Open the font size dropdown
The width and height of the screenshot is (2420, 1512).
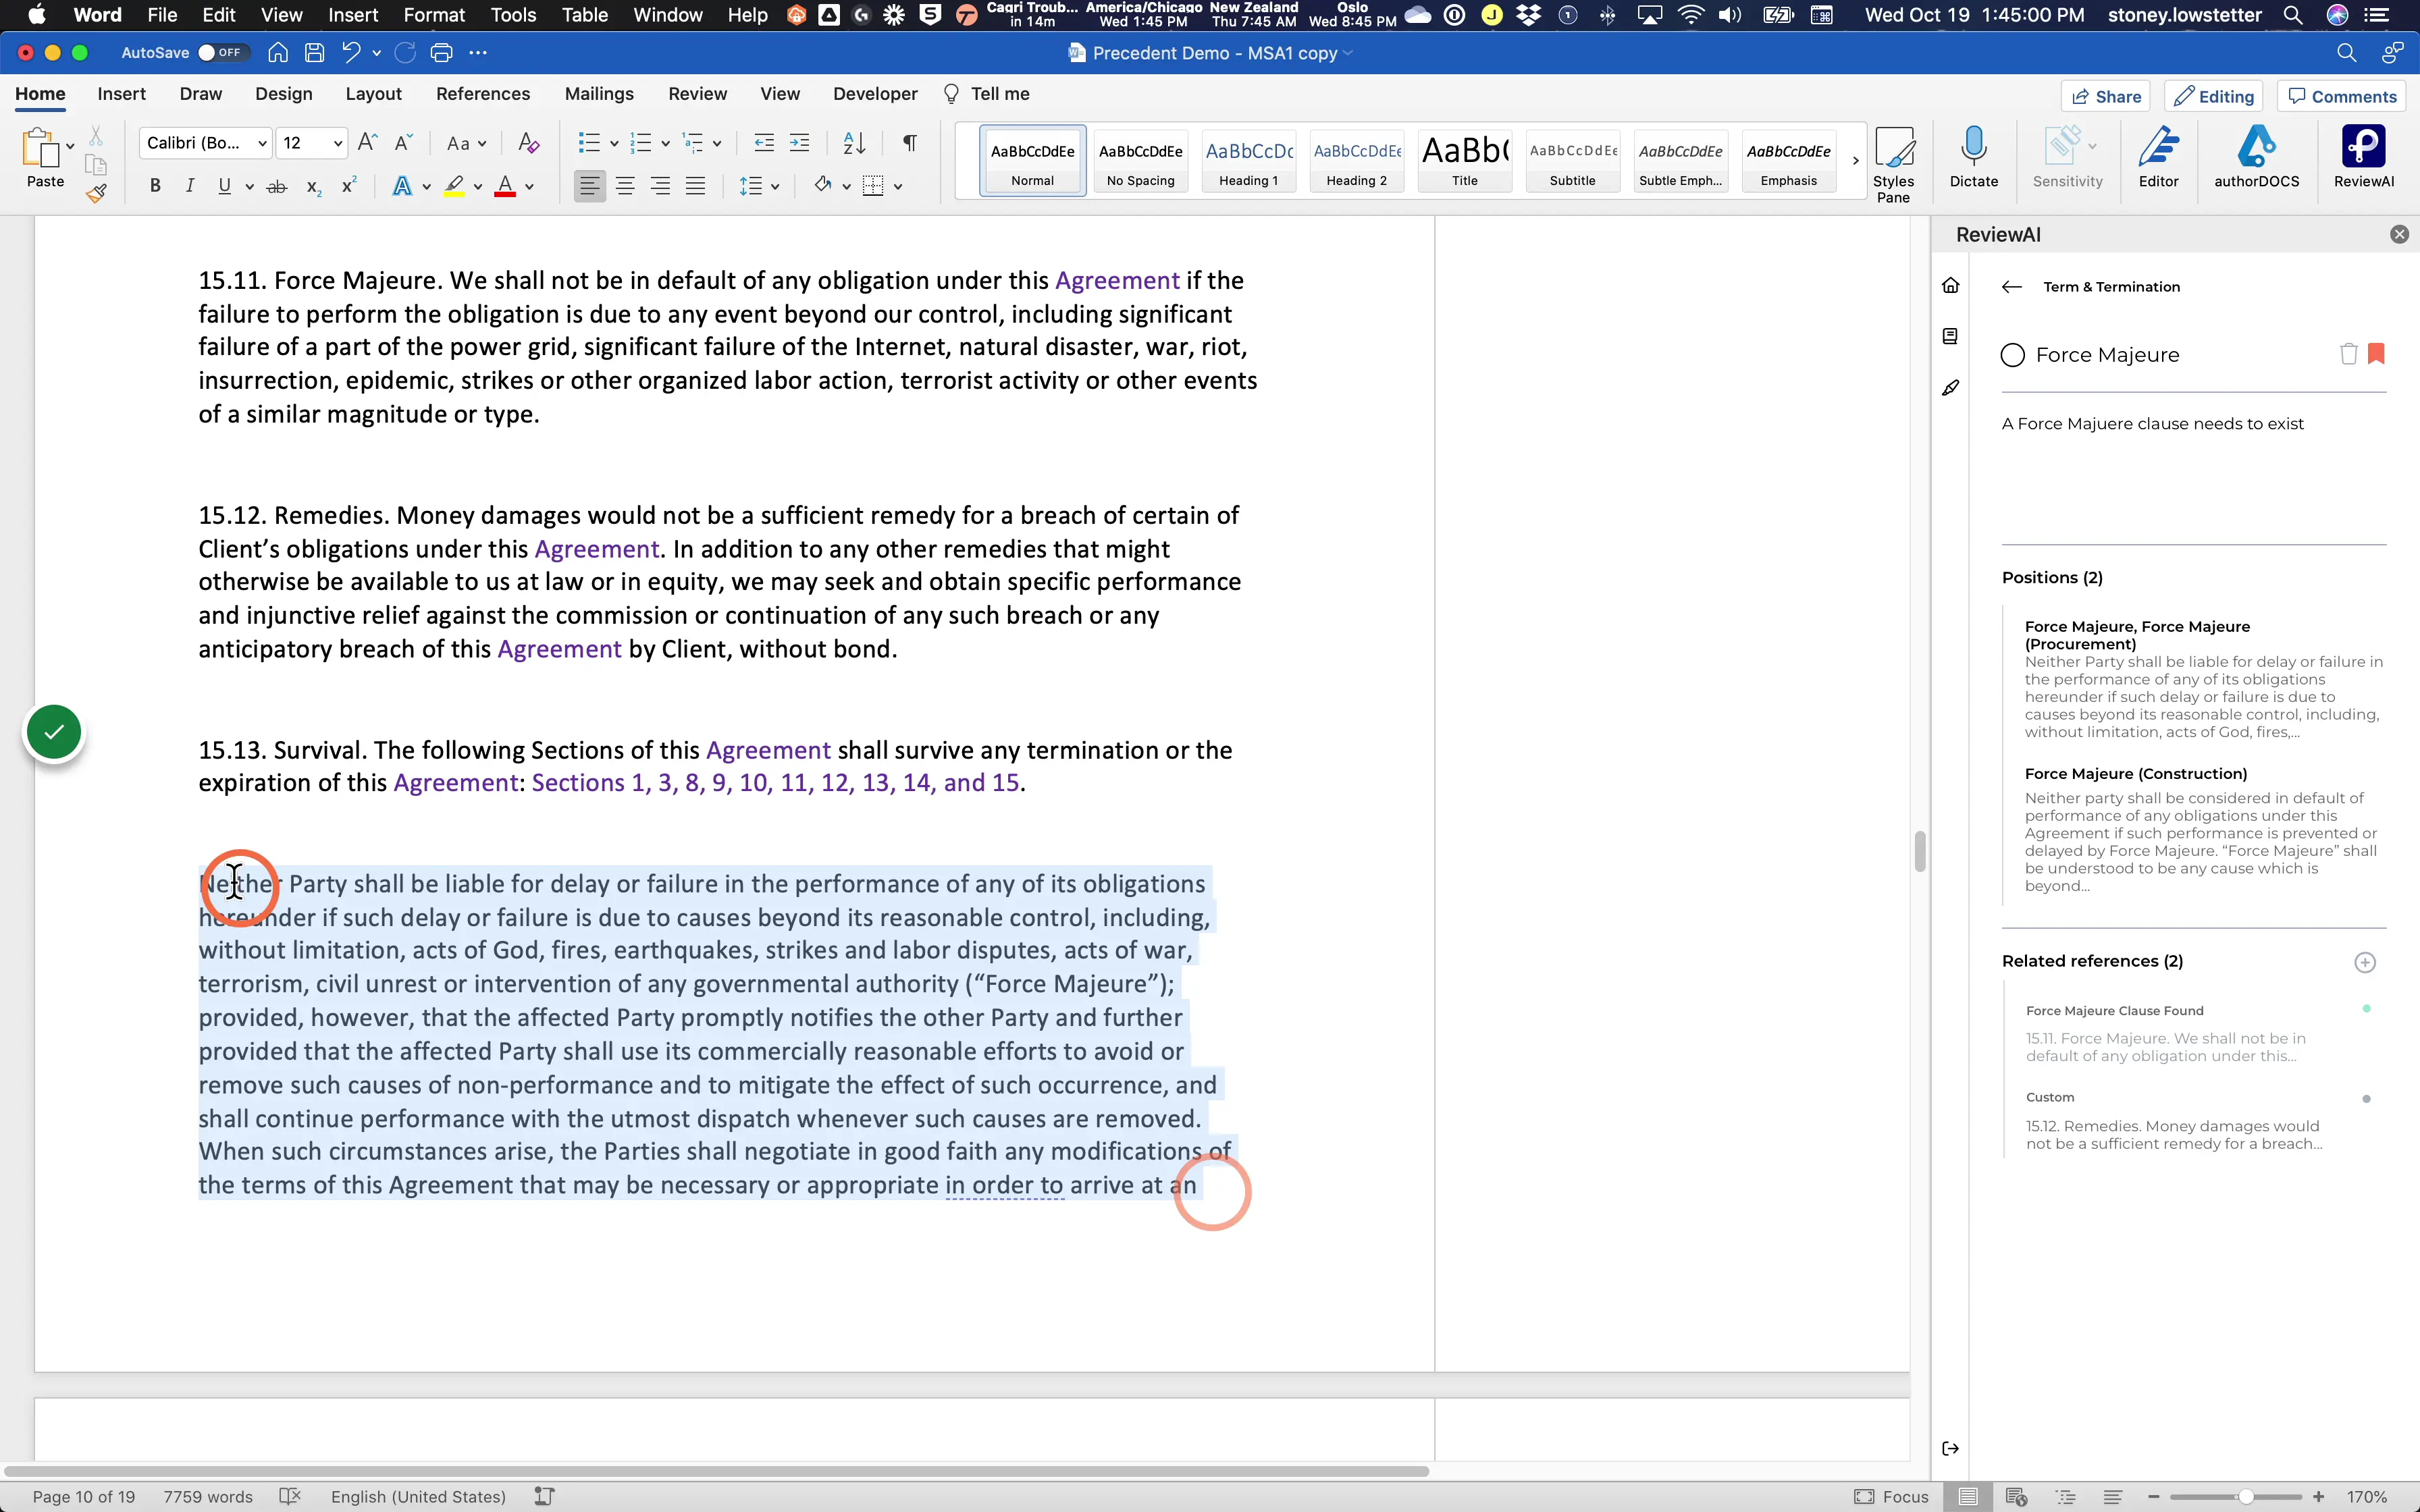tap(338, 143)
